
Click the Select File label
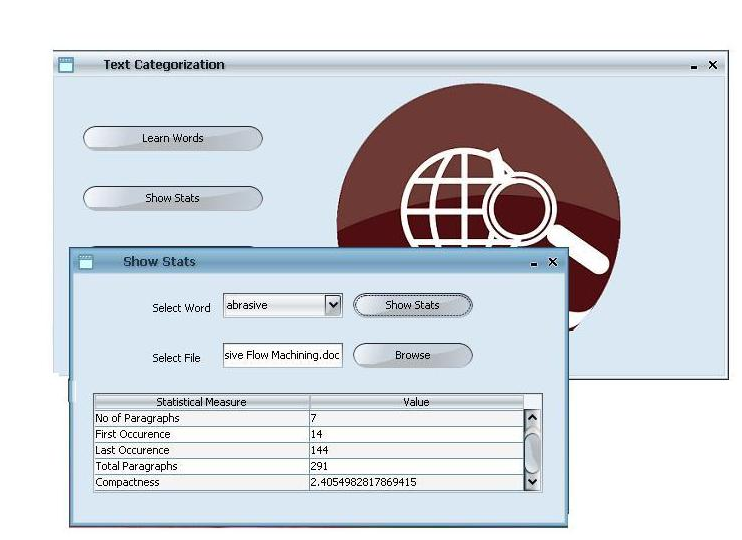click(176, 358)
